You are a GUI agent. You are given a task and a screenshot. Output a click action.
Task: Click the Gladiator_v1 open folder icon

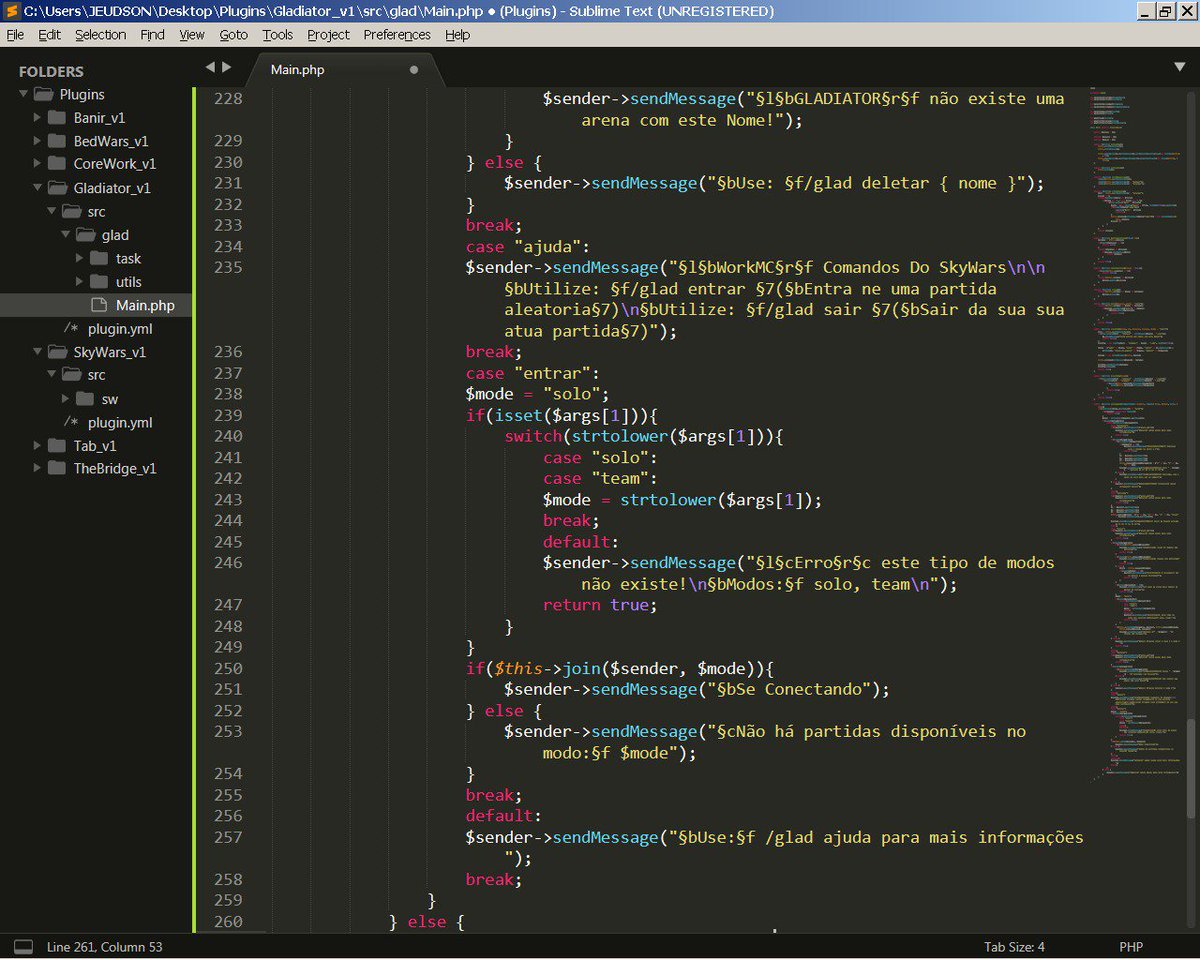pos(57,188)
